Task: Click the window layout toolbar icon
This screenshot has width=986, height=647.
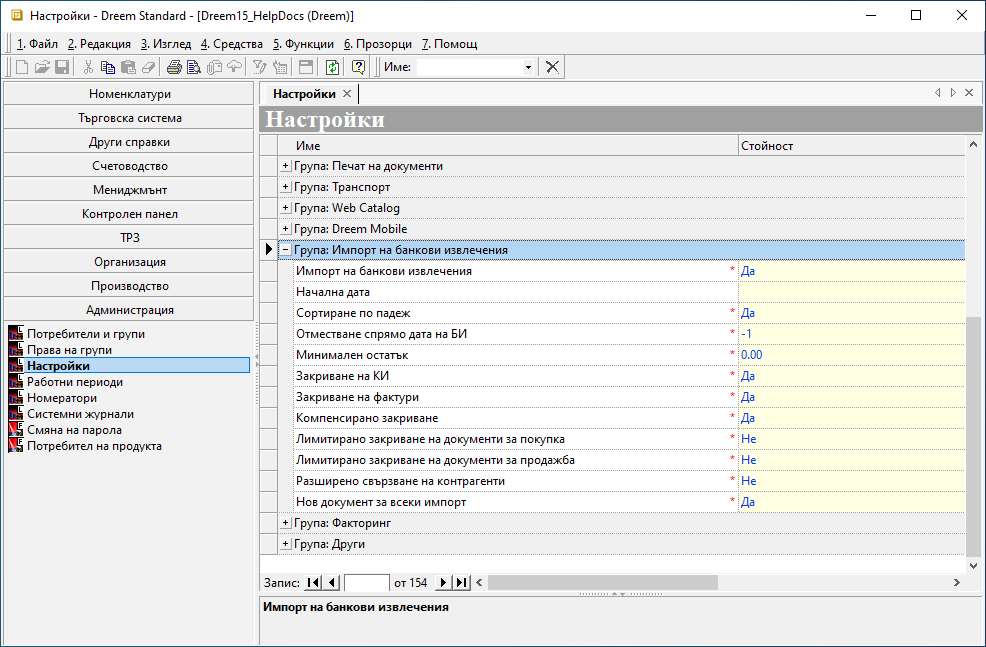Action: 306,67
